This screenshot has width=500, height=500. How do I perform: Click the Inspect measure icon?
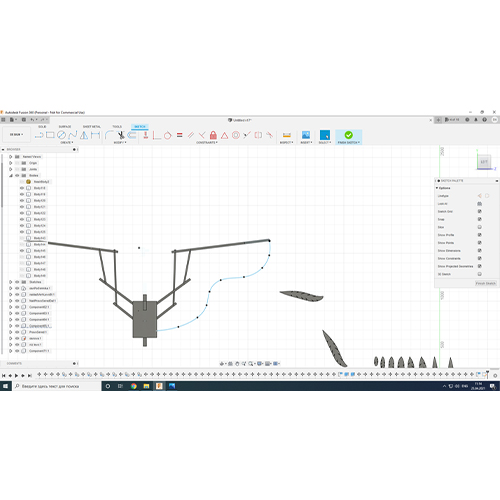pos(287,135)
